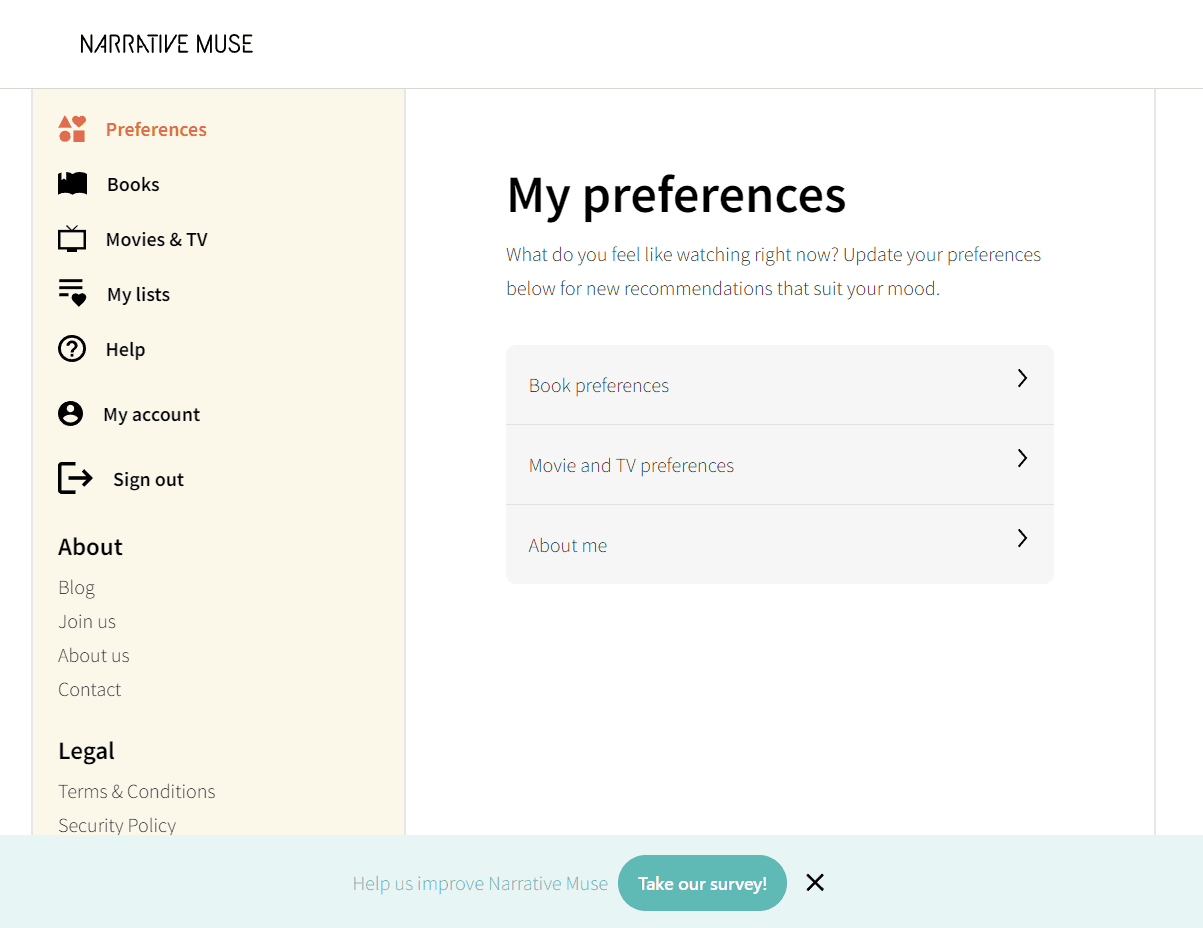The image size is (1203, 928).
Task: Click the Narrative Muse logo
Action: [x=167, y=43]
